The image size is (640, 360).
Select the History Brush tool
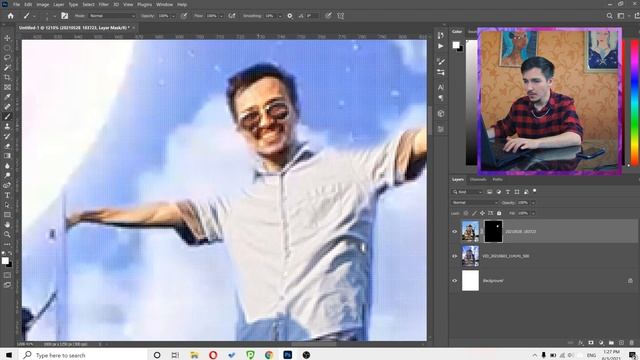tap(7, 136)
